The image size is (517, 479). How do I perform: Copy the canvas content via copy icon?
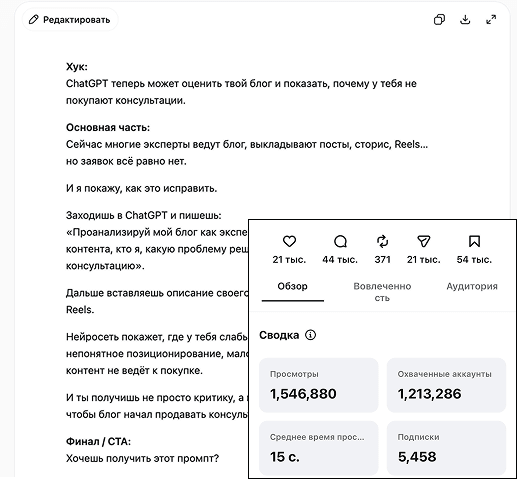(439, 20)
